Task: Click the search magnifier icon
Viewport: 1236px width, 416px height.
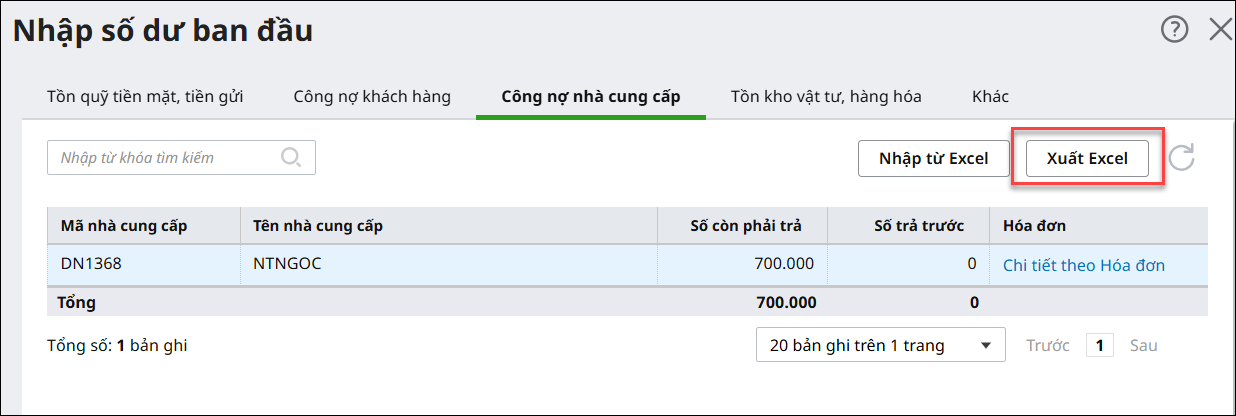Action: [291, 158]
